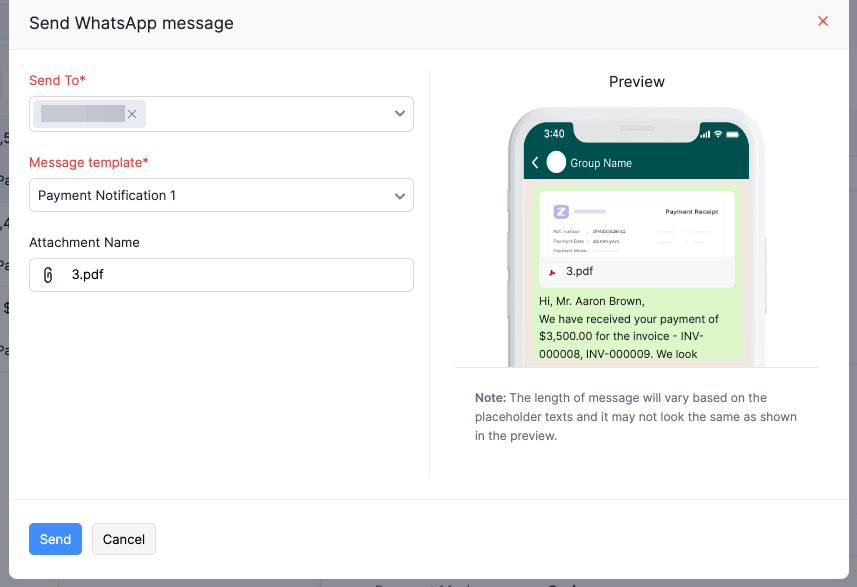
Task: Click the selected recipient chip in Send To
Action: coord(85,114)
